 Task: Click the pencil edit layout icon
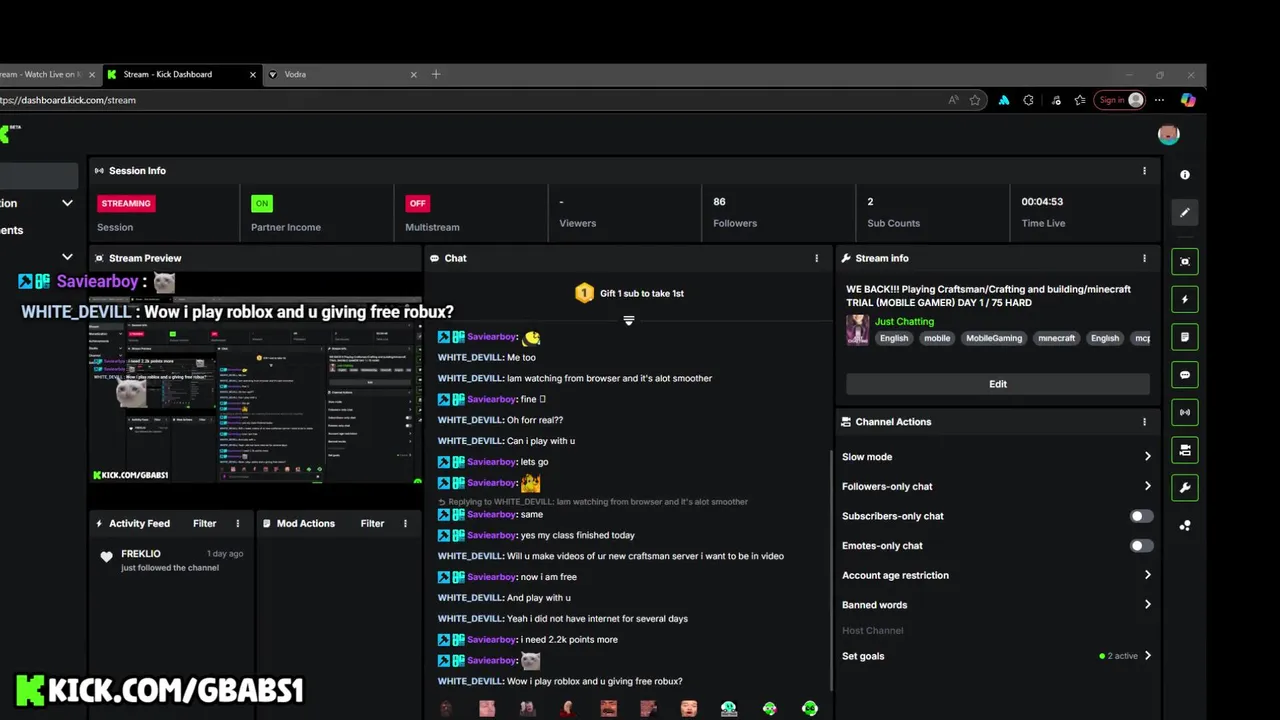(1185, 212)
